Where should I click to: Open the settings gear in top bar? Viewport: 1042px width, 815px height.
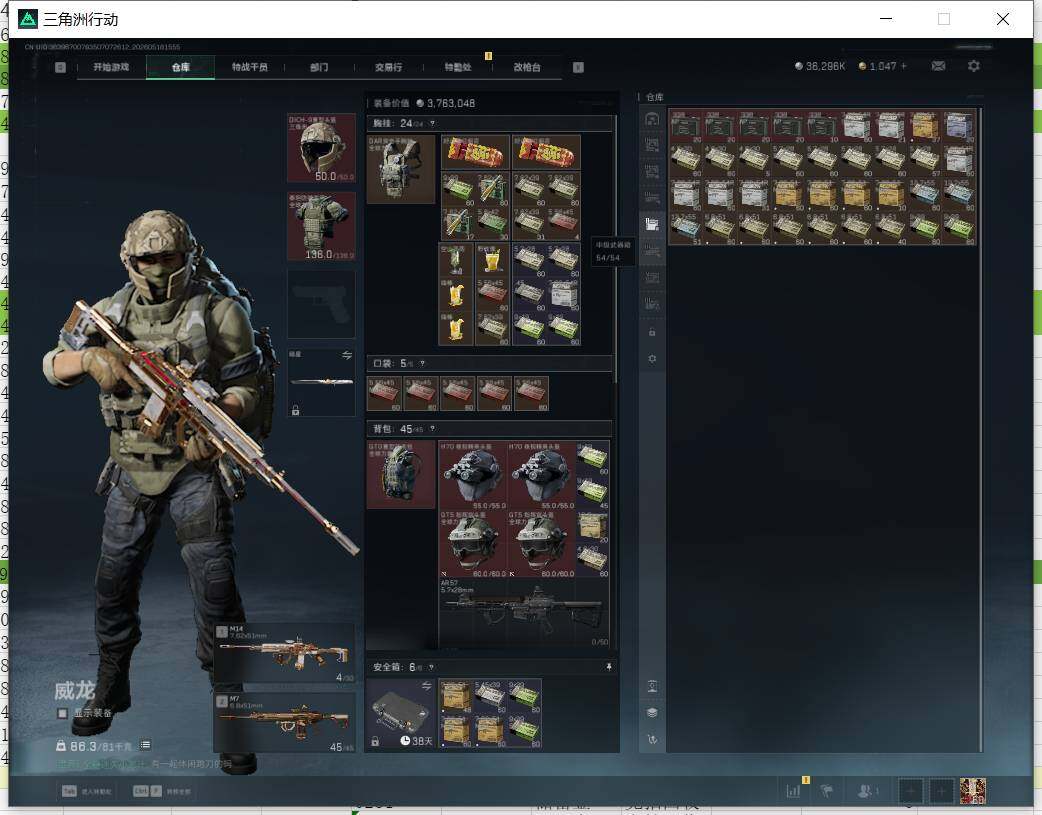pyautogui.click(x=974, y=66)
